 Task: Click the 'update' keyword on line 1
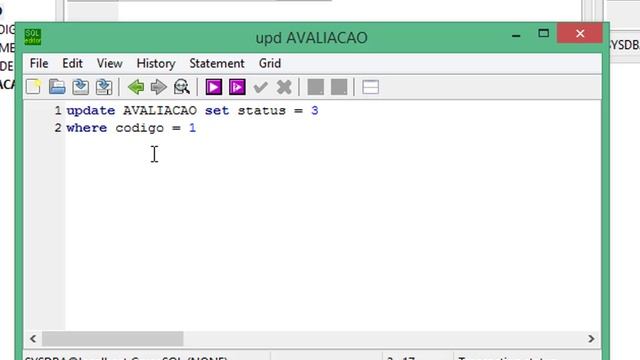click(x=91, y=111)
